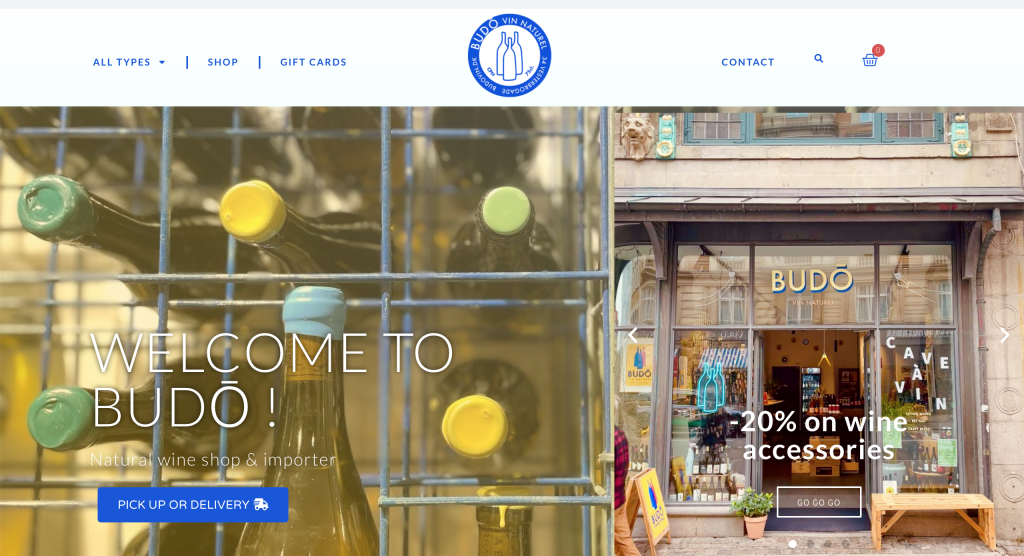The height and width of the screenshot is (556, 1024).
Task: Open the CONTACT page
Action: click(748, 62)
